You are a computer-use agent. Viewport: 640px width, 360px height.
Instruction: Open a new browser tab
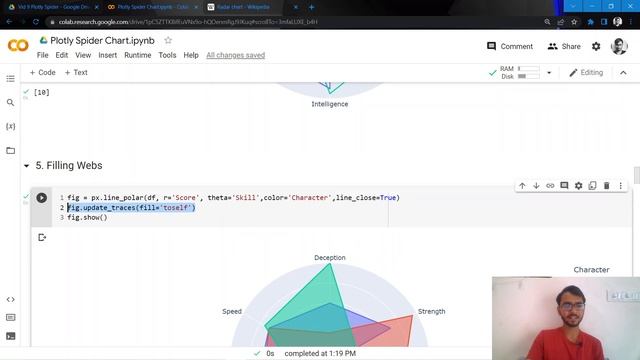tap(311, 7)
